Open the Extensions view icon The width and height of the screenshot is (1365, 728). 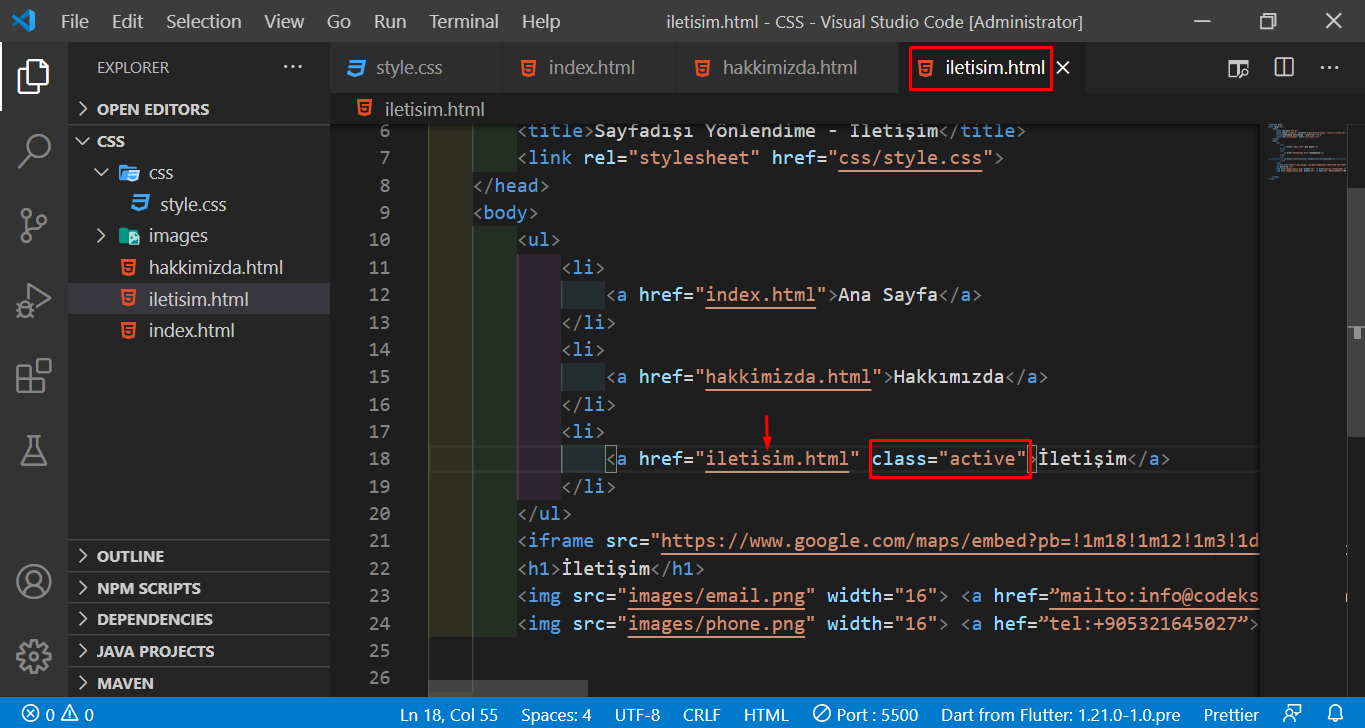(x=33, y=377)
